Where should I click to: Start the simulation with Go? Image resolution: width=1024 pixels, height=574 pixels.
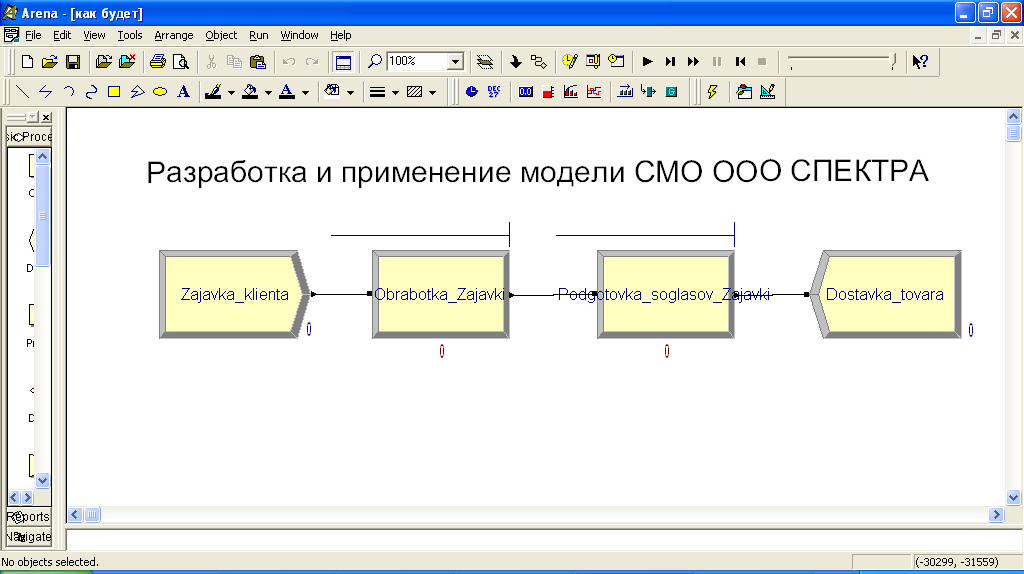[x=647, y=61]
